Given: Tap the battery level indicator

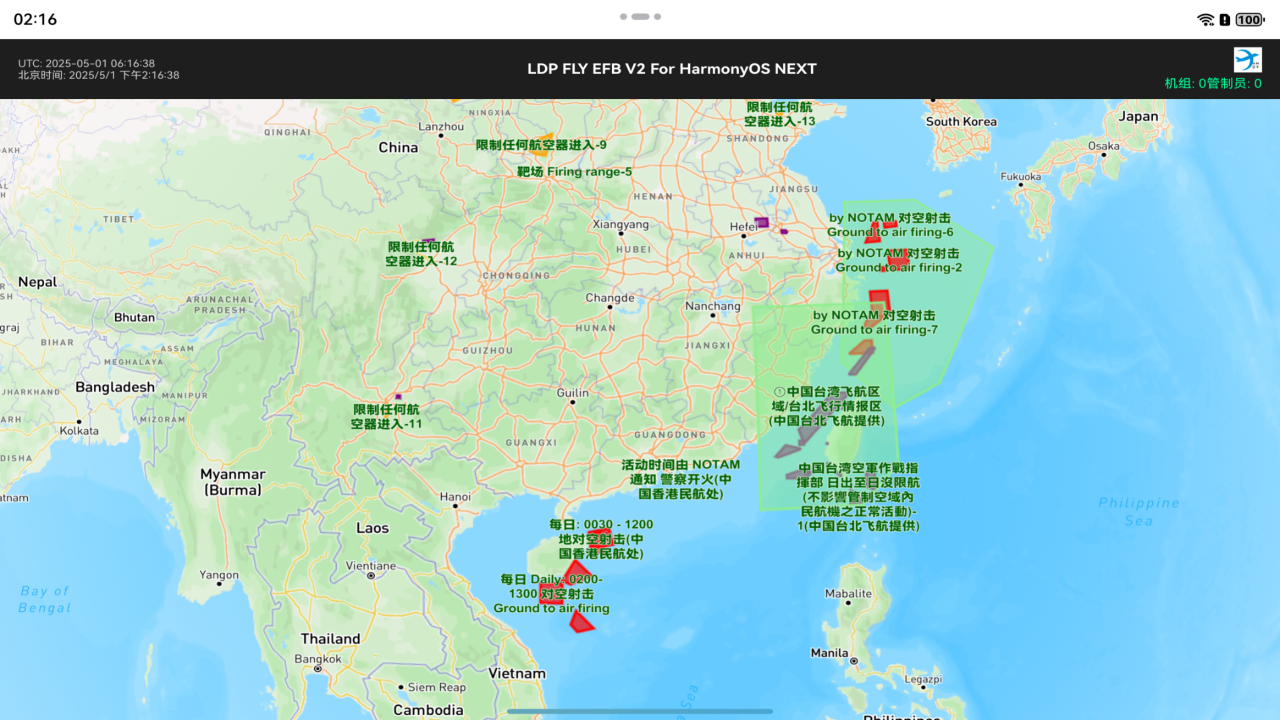Looking at the screenshot, I should click(x=1249, y=19).
